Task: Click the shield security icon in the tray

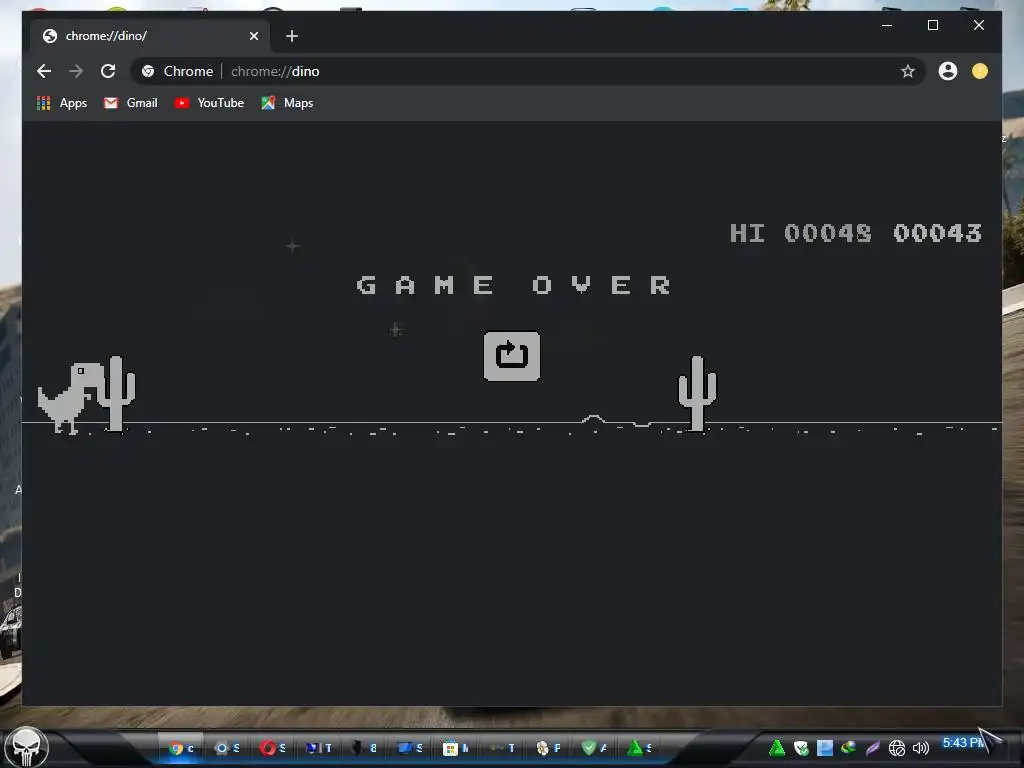Action: [801, 748]
